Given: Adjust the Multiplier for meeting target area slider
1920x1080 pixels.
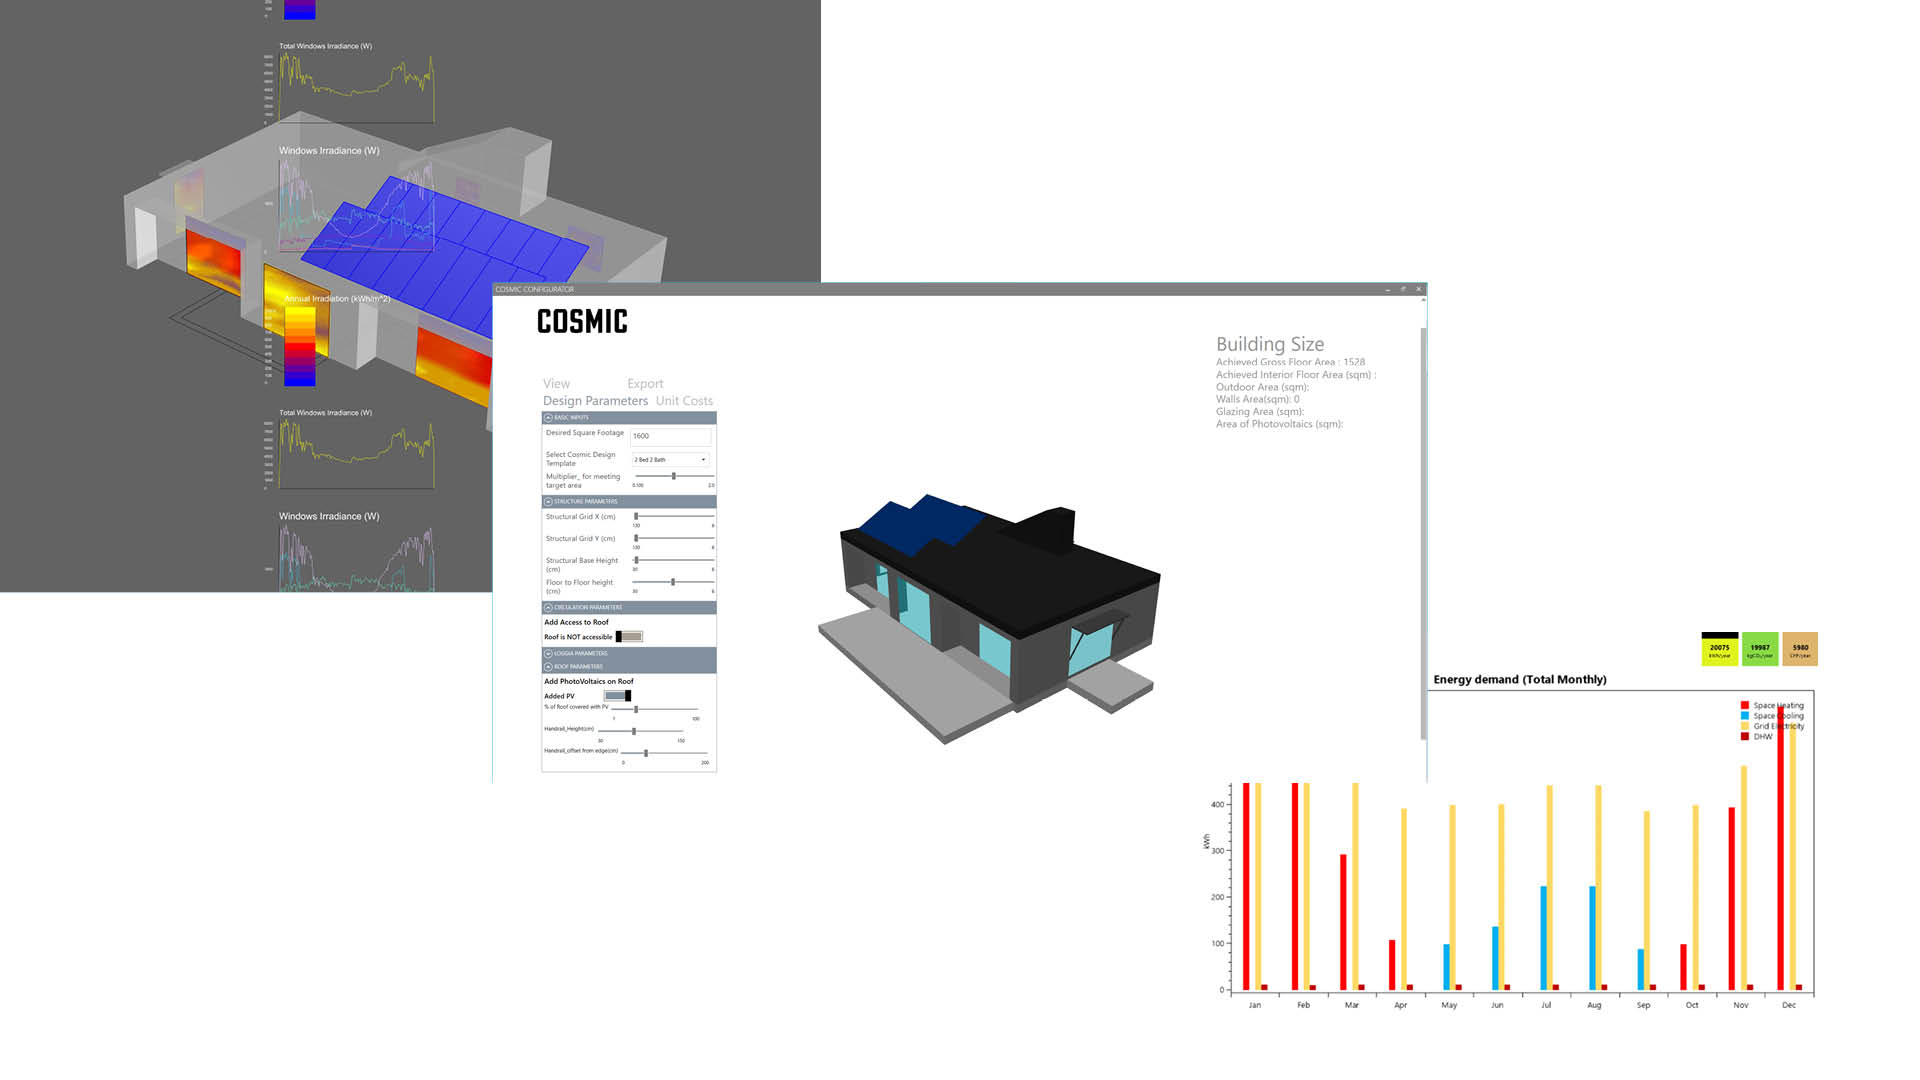Looking at the screenshot, I should click(674, 476).
